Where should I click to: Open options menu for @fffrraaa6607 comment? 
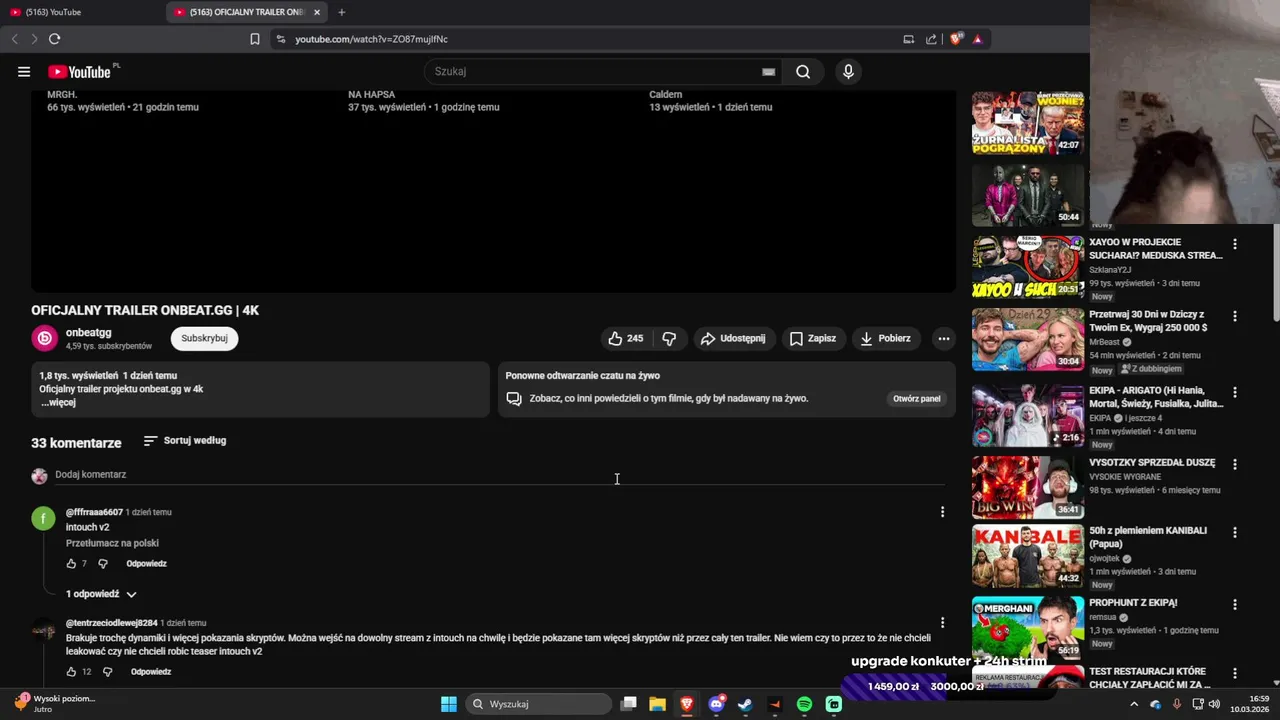click(942, 512)
